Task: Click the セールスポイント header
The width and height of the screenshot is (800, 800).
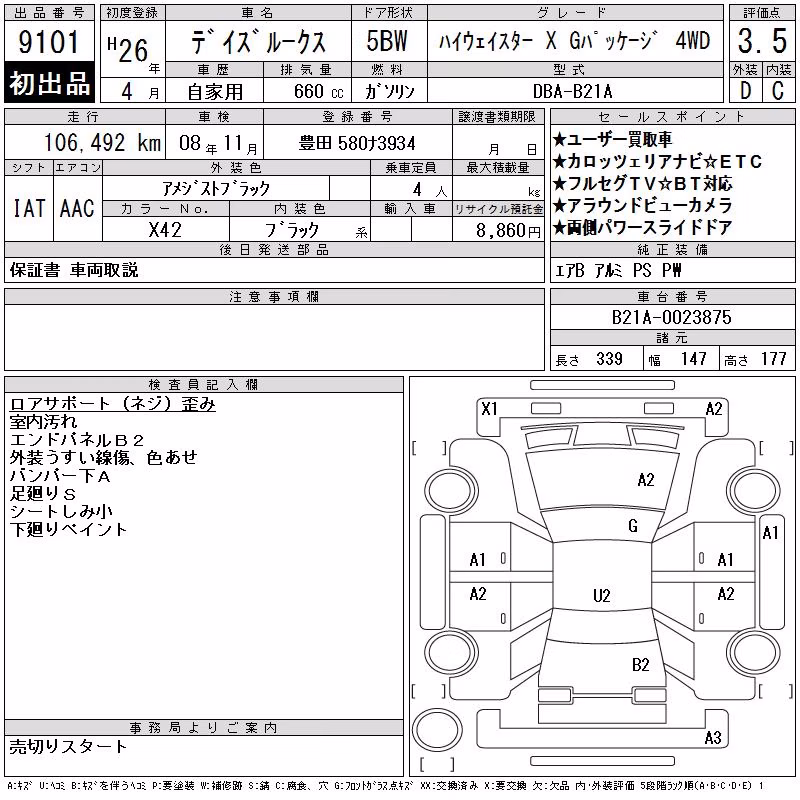Action: (x=672, y=117)
